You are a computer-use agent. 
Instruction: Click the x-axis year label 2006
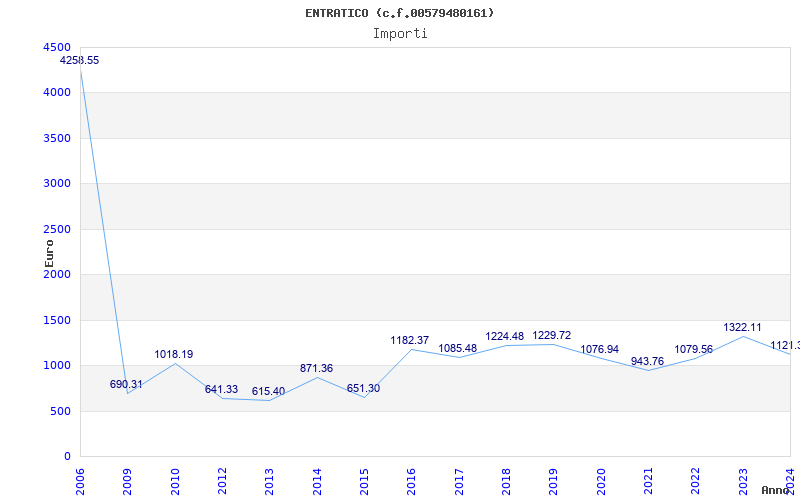80,482
